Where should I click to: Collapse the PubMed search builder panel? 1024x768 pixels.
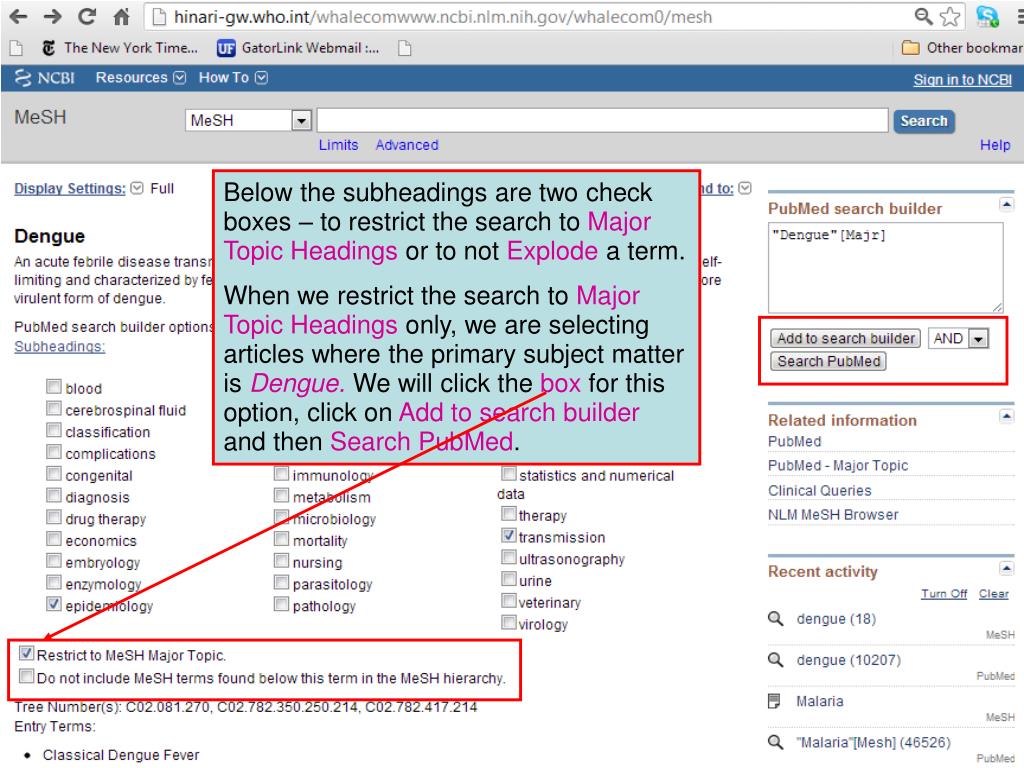pos(1006,204)
